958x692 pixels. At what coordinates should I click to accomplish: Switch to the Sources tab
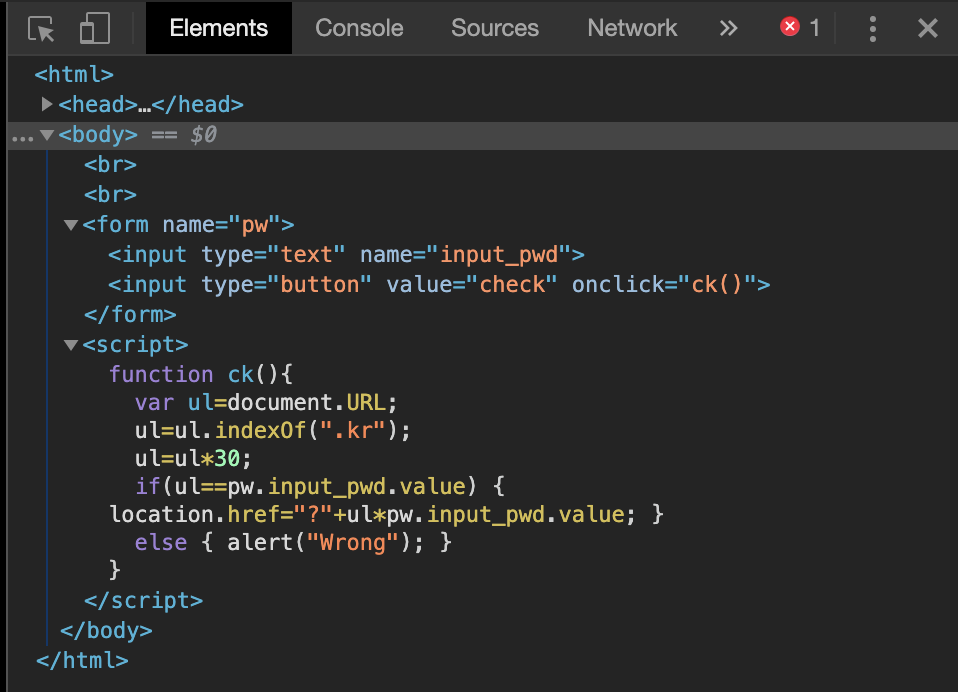click(495, 28)
